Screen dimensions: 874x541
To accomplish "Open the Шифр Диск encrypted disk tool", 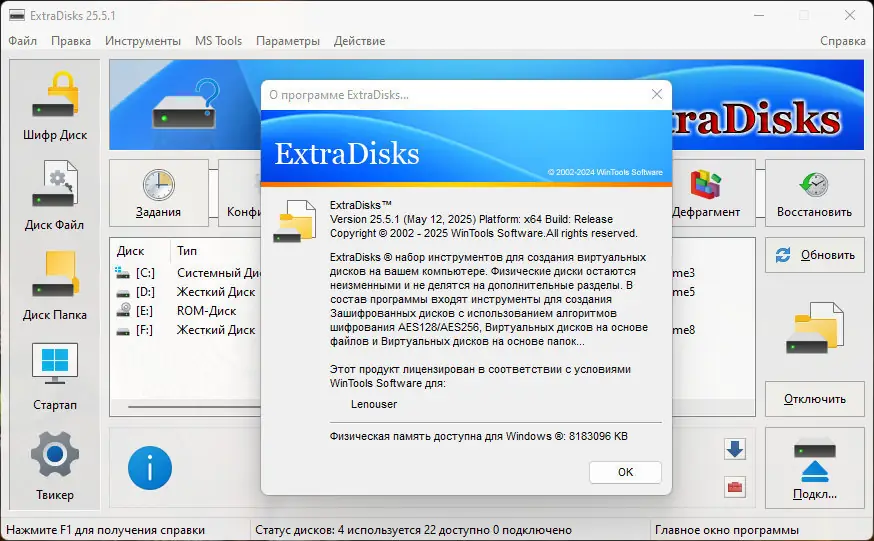I will click(55, 105).
